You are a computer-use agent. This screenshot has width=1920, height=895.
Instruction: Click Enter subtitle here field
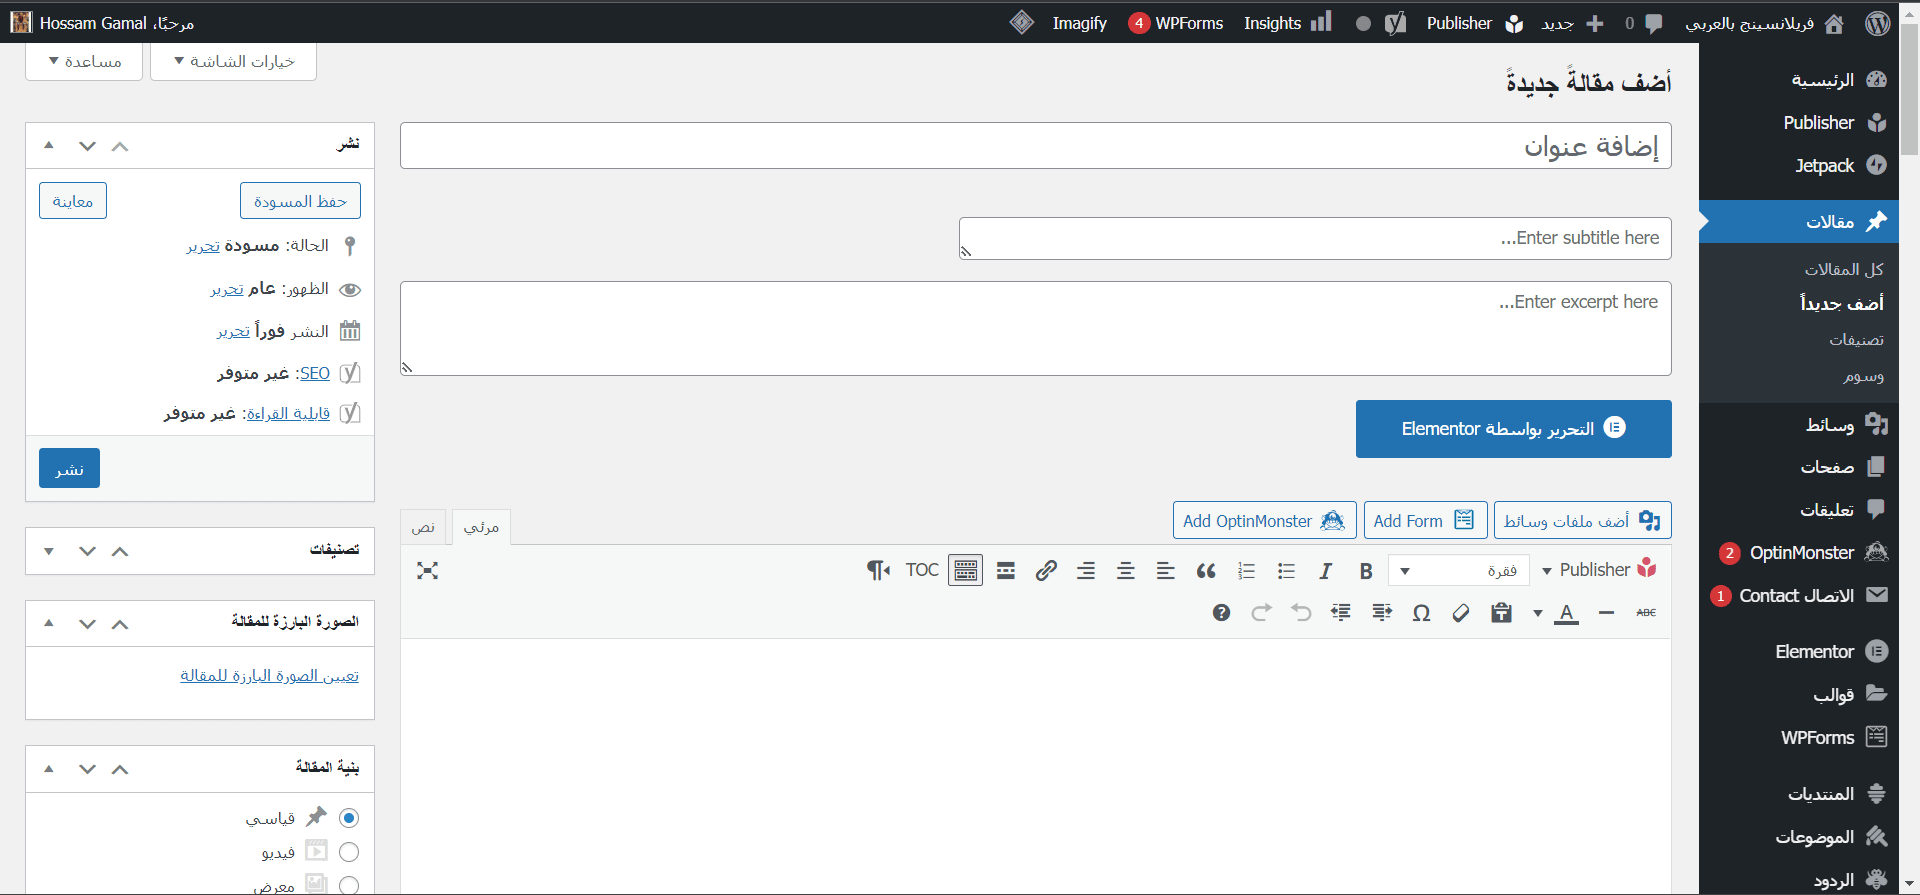(x=1315, y=238)
